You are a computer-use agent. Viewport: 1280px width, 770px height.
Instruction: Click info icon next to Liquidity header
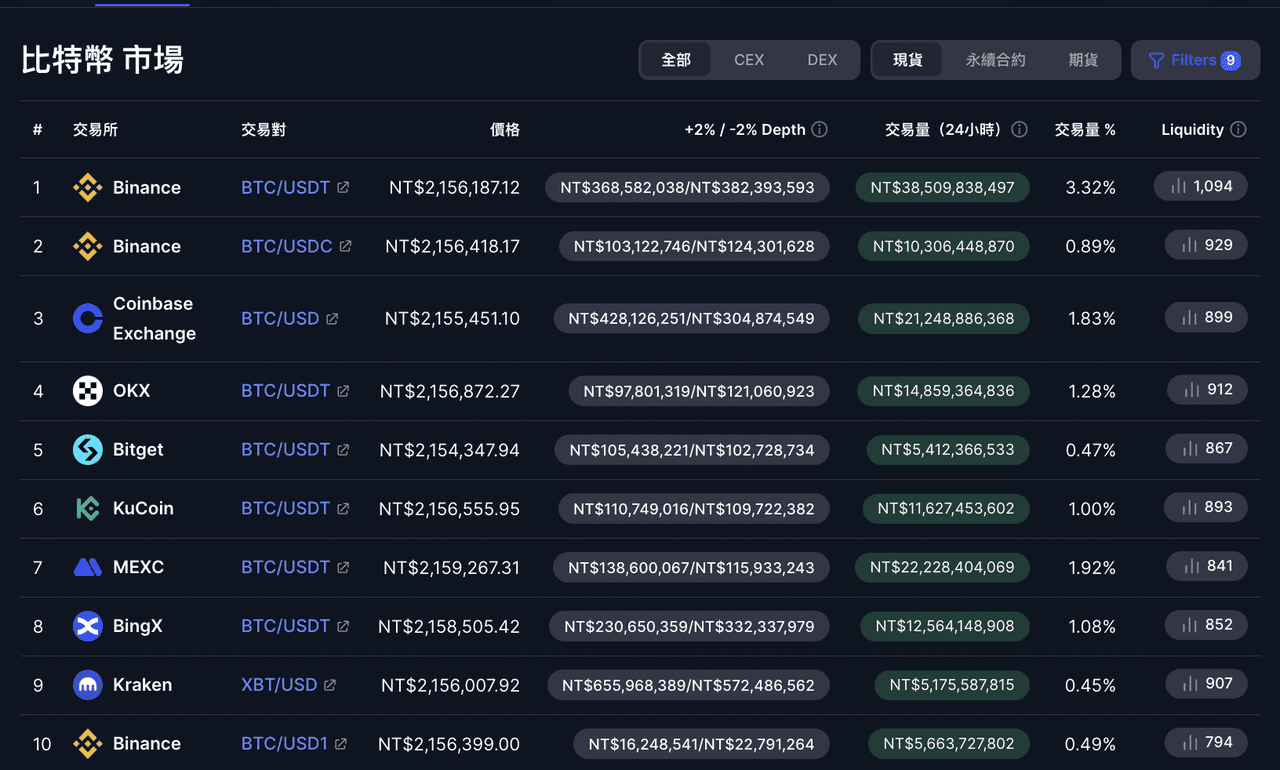pyautogui.click(x=1238, y=130)
